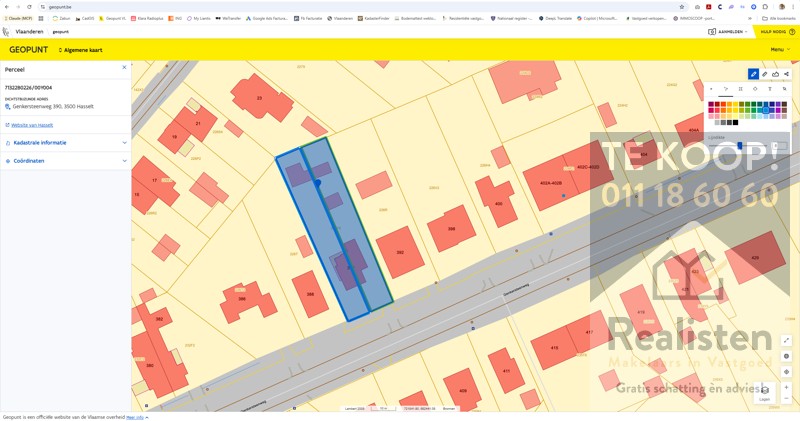This screenshot has height=421, width=800.
Task: Zoom out with the minus button
Action: [x=787, y=399]
